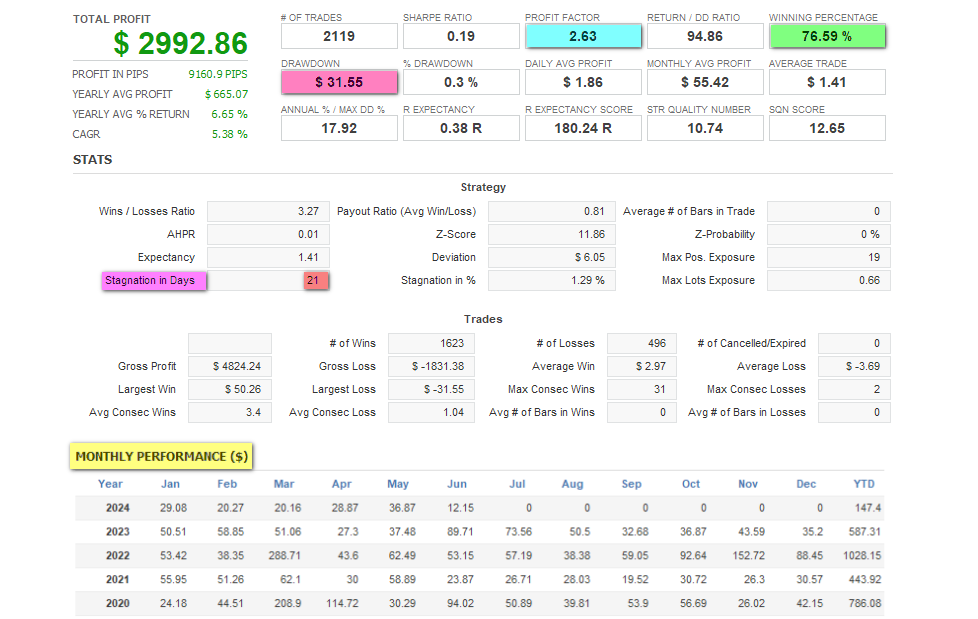
Task: Click the Monthly Performance ($) heading
Action: [x=161, y=457]
